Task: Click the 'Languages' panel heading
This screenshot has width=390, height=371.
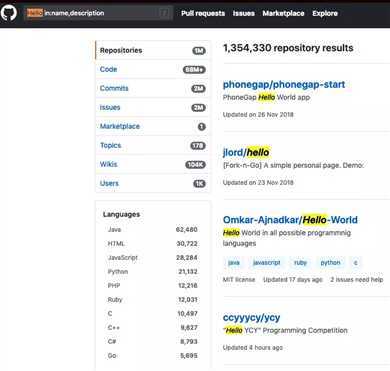Action: [121, 214]
